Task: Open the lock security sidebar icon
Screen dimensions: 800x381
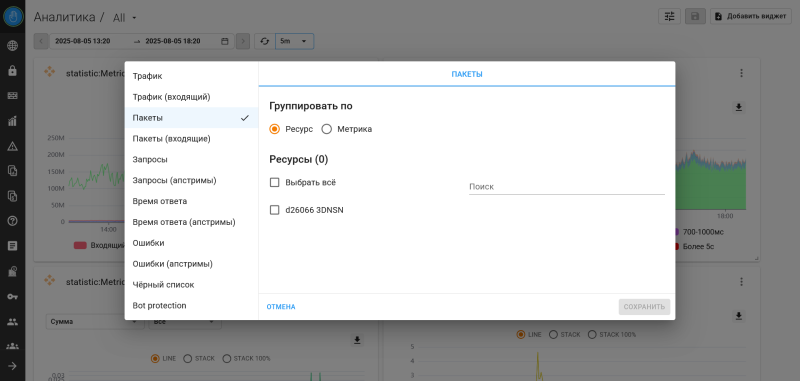Action: pos(13,71)
